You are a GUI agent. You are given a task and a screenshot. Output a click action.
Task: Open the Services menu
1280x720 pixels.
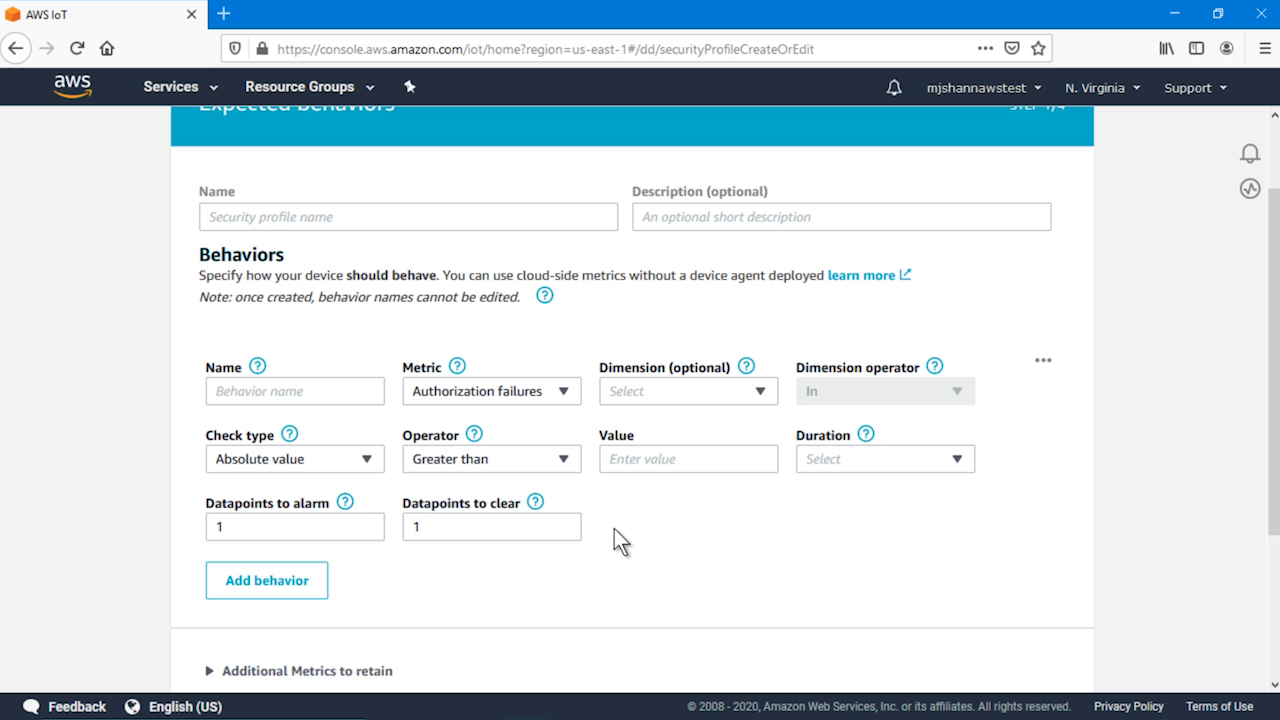coord(180,87)
